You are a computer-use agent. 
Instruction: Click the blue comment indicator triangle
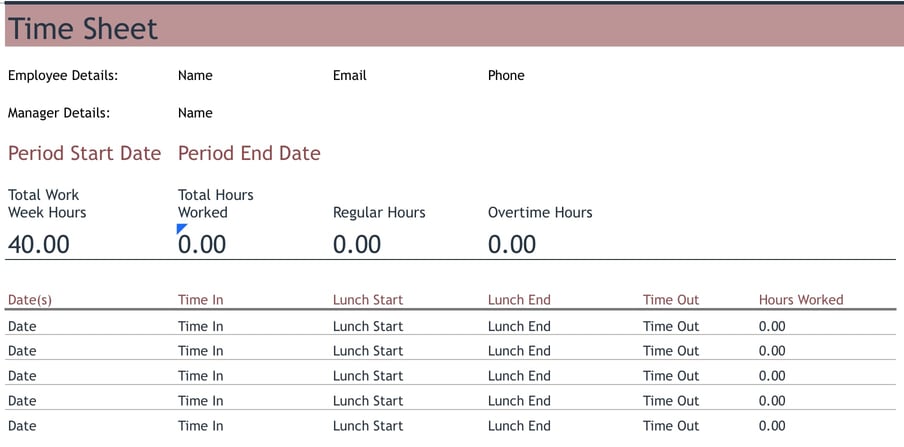click(181, 228)
